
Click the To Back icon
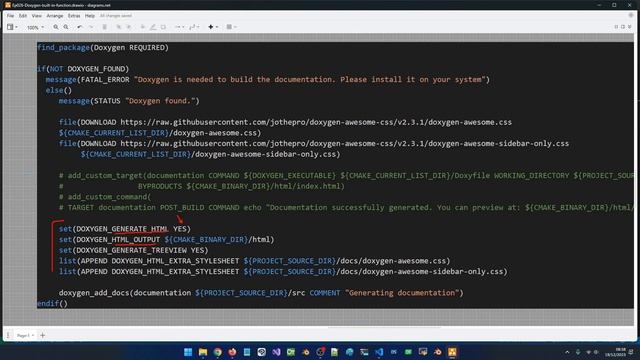pos(129,27)
